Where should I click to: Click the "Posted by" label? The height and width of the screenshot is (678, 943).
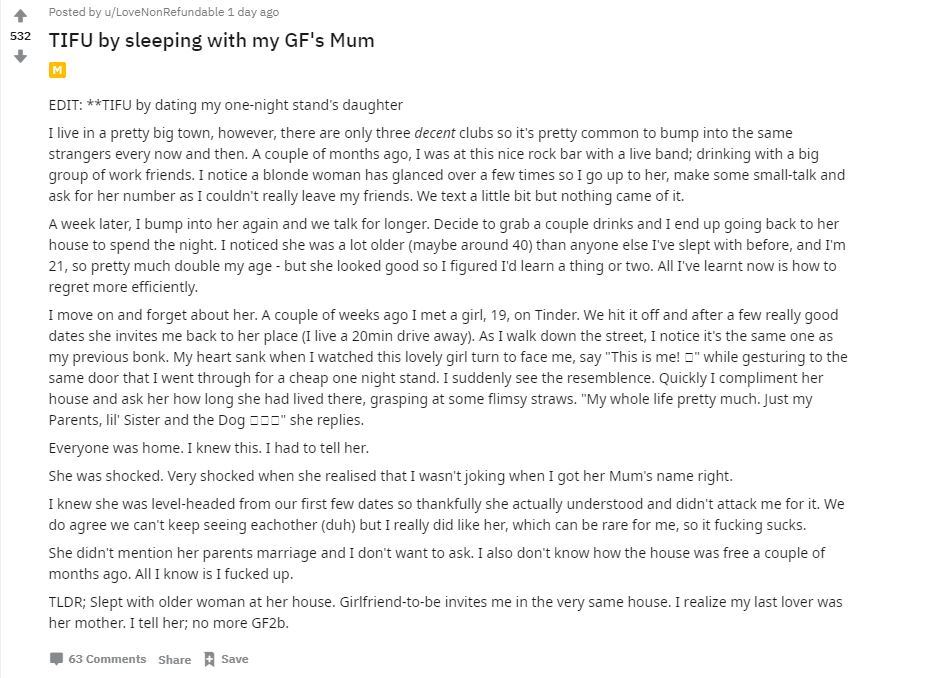[x=74, y=12]
